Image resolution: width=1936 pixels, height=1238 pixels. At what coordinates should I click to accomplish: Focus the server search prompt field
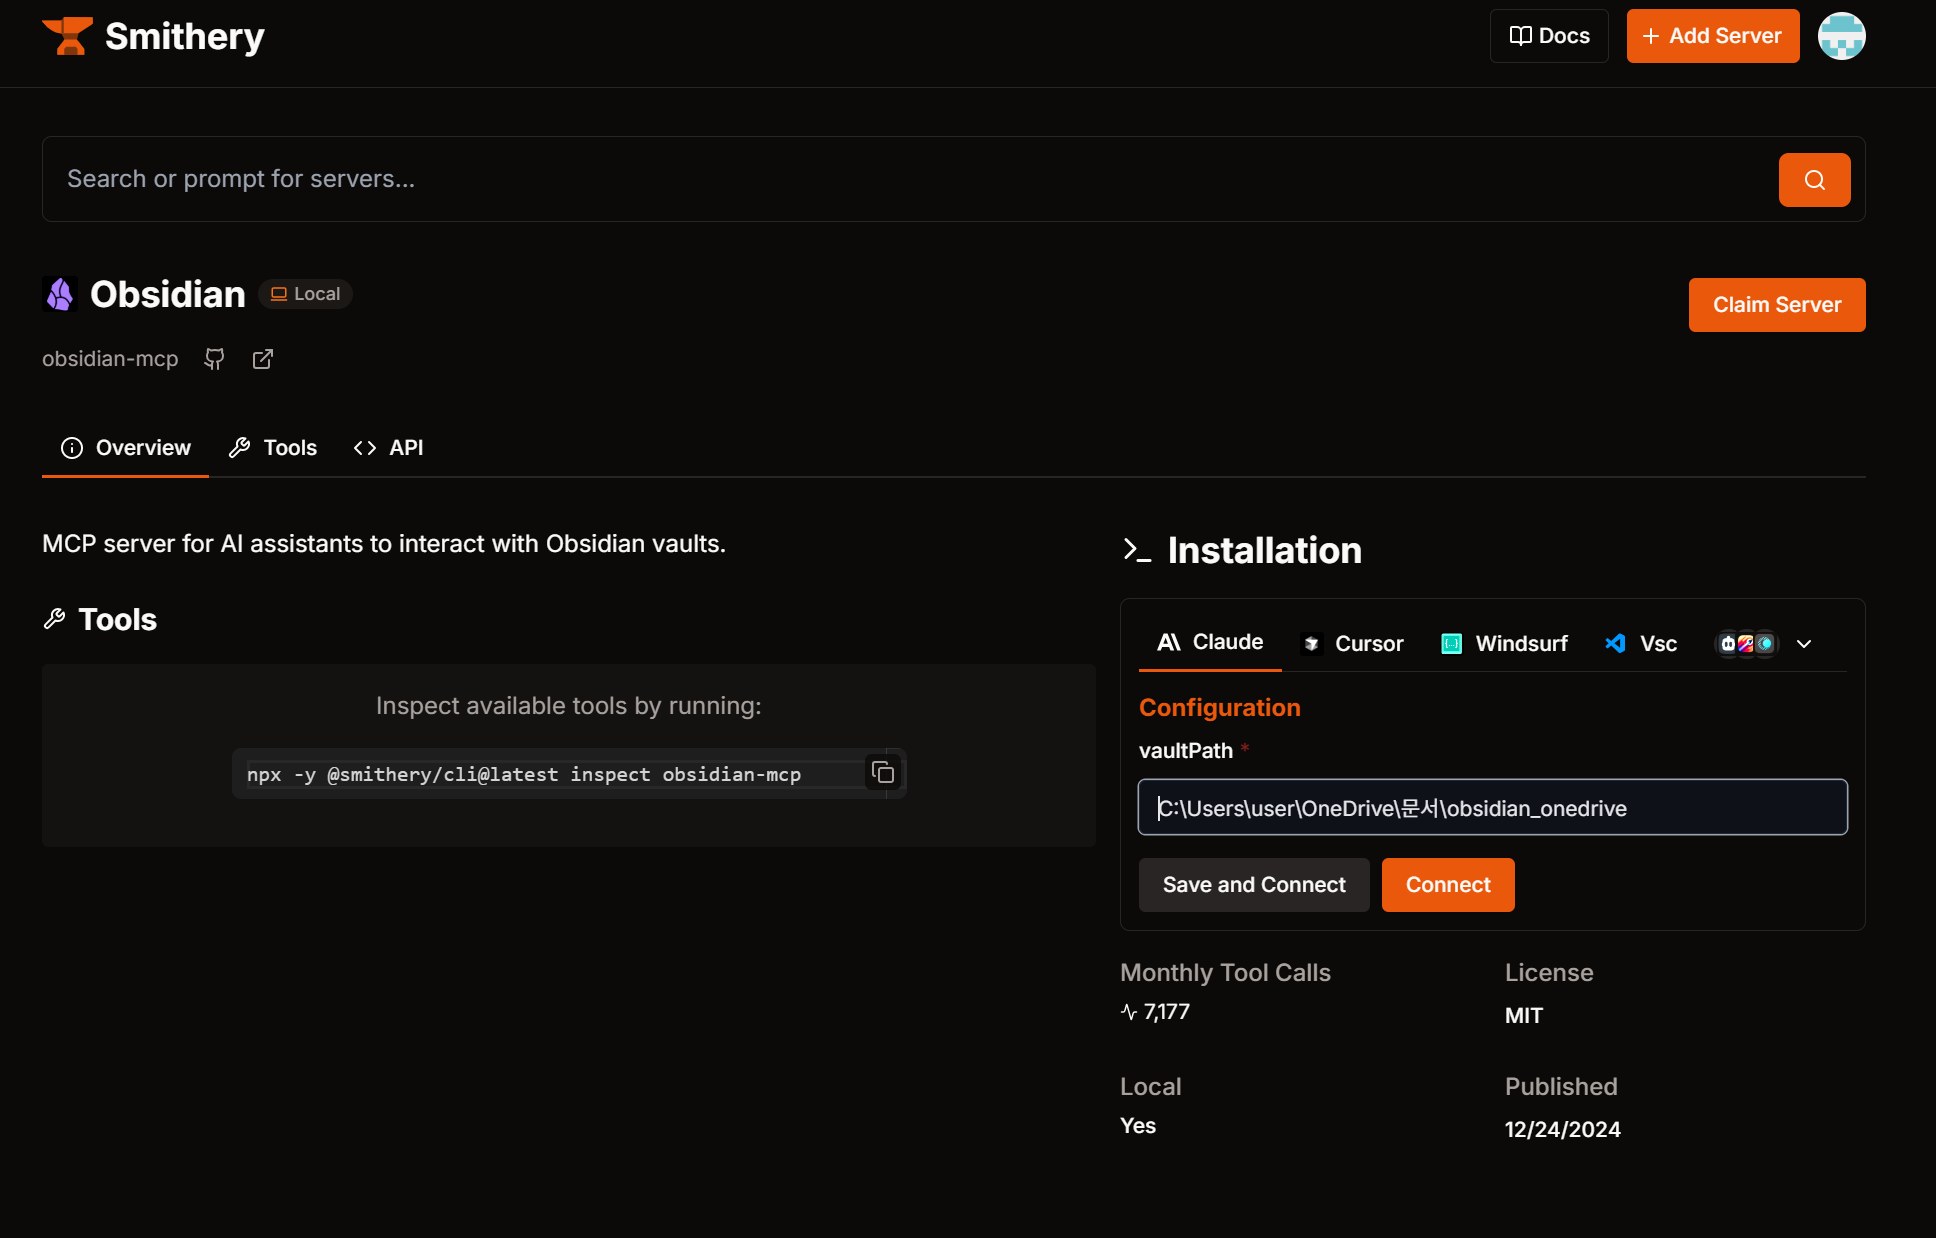click(x=900, y=179)
